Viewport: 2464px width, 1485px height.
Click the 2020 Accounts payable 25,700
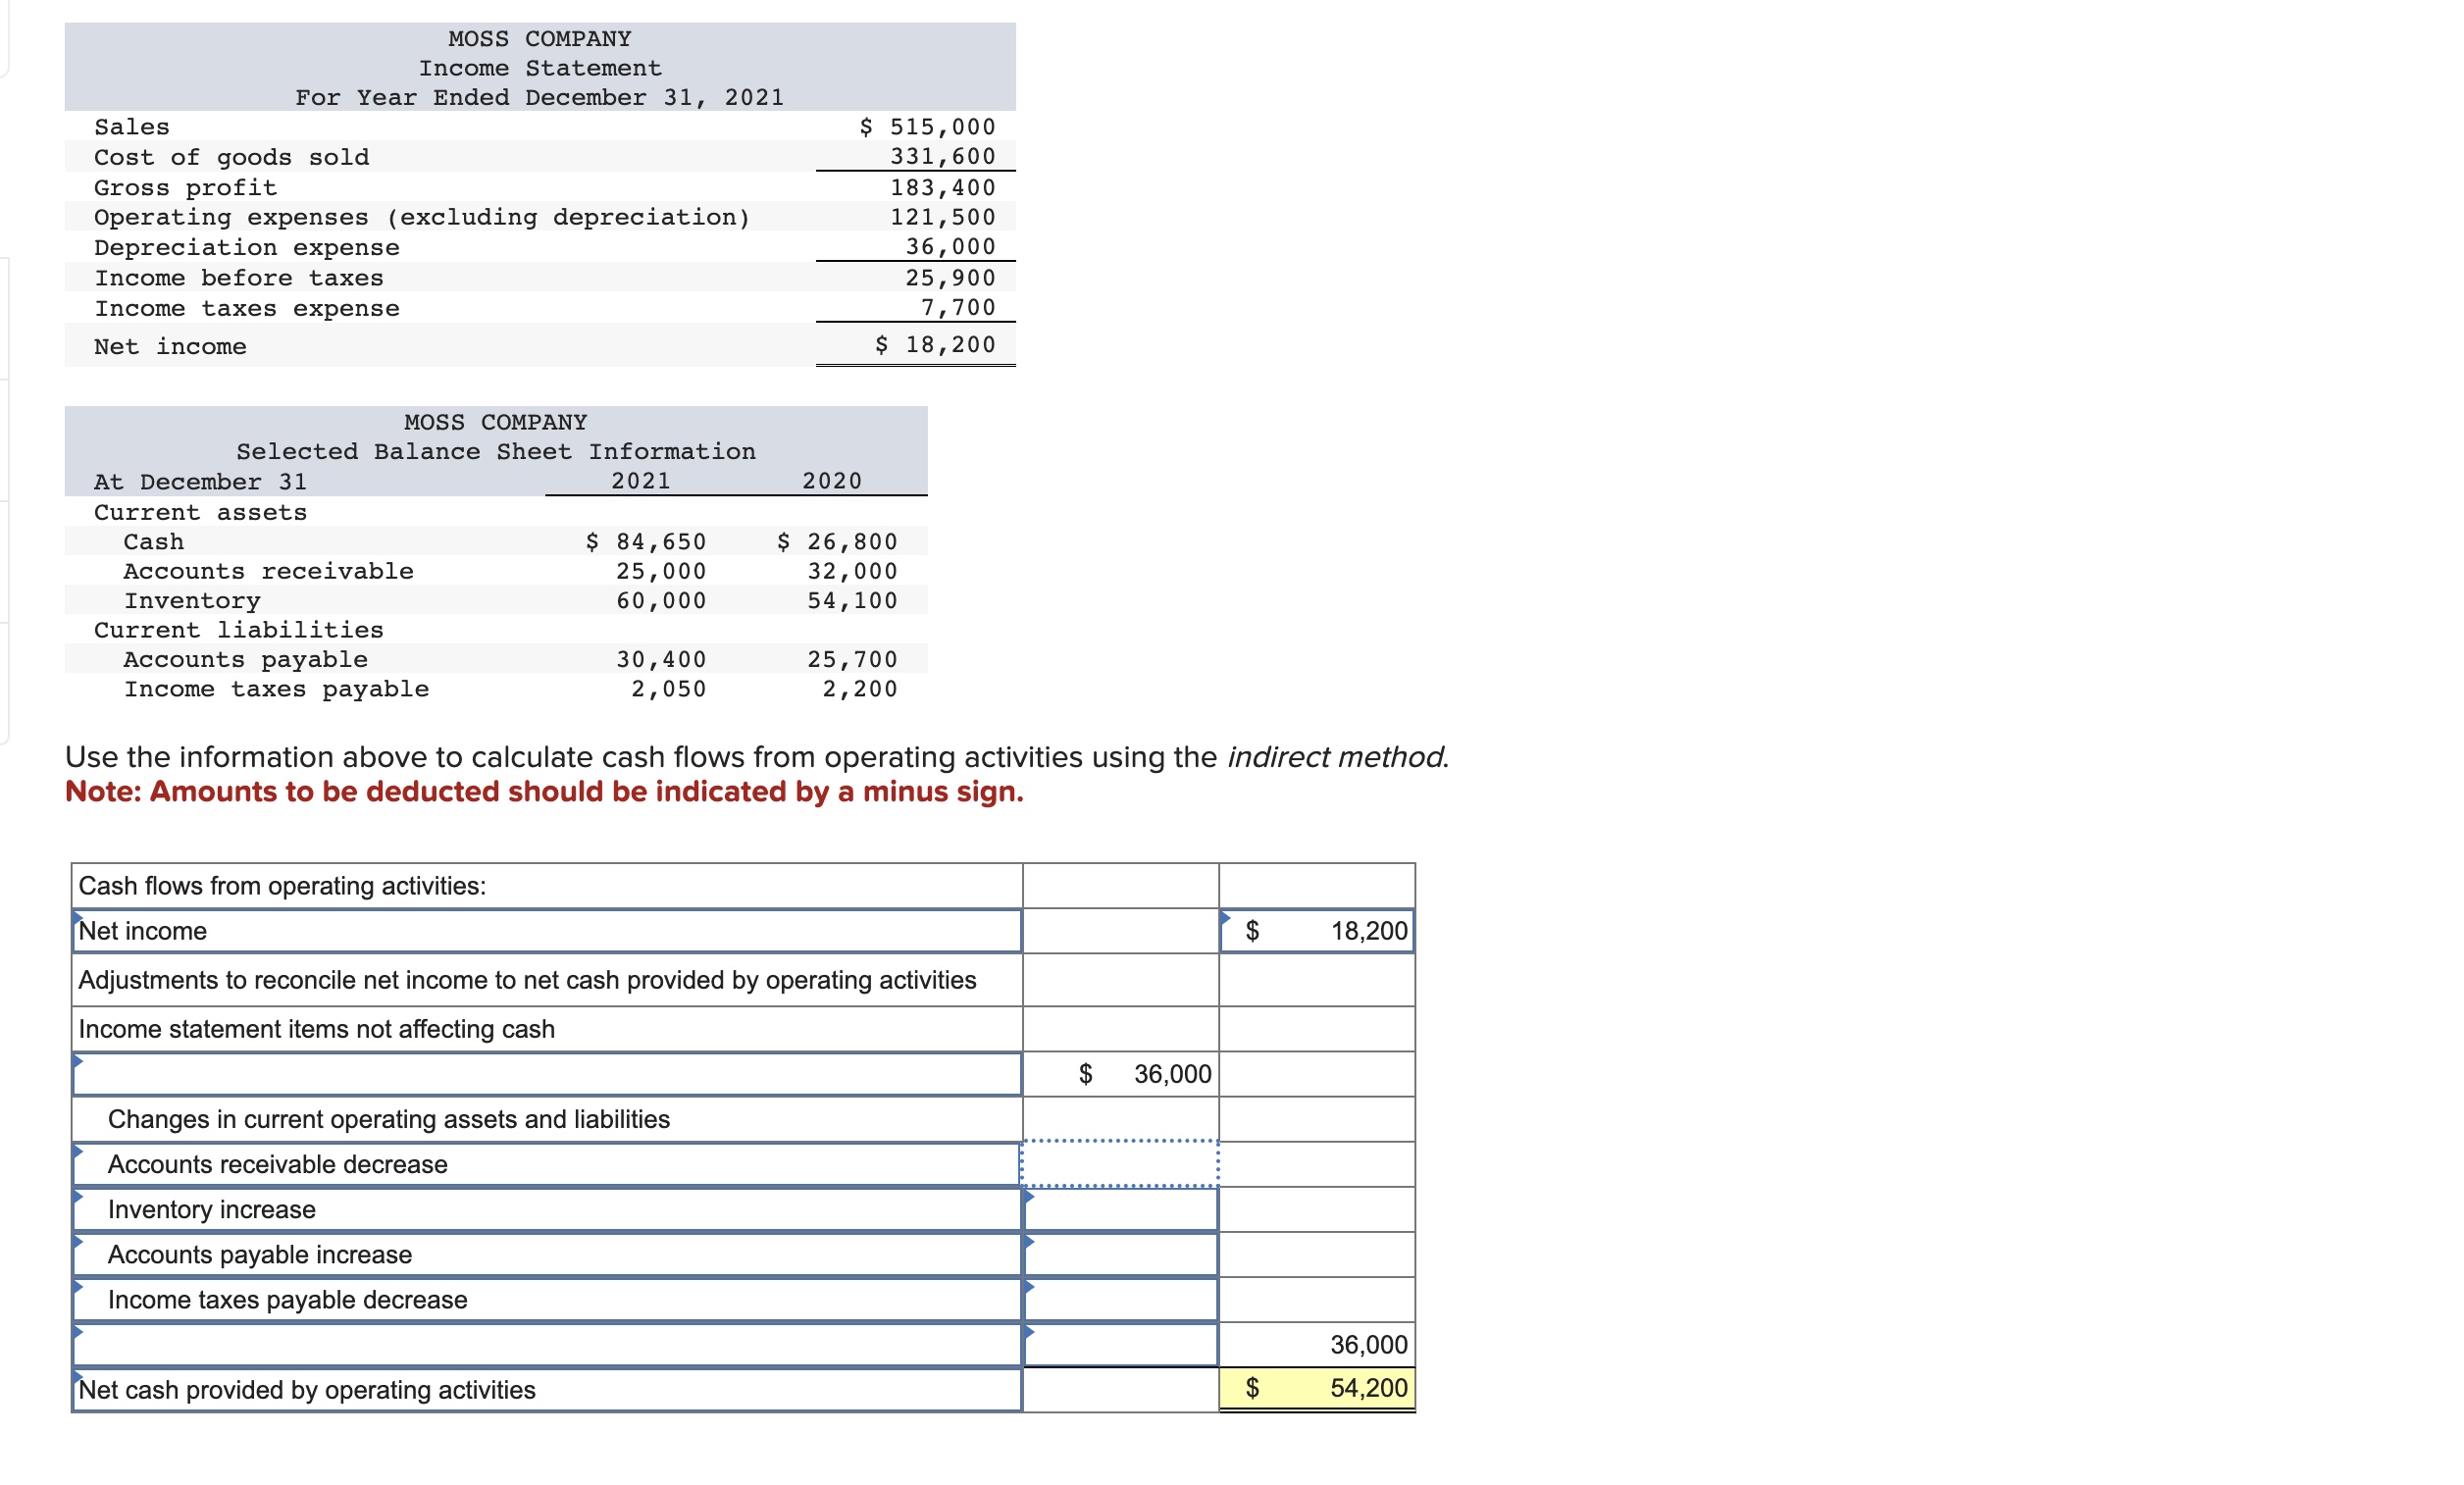(x=853, y=659)
